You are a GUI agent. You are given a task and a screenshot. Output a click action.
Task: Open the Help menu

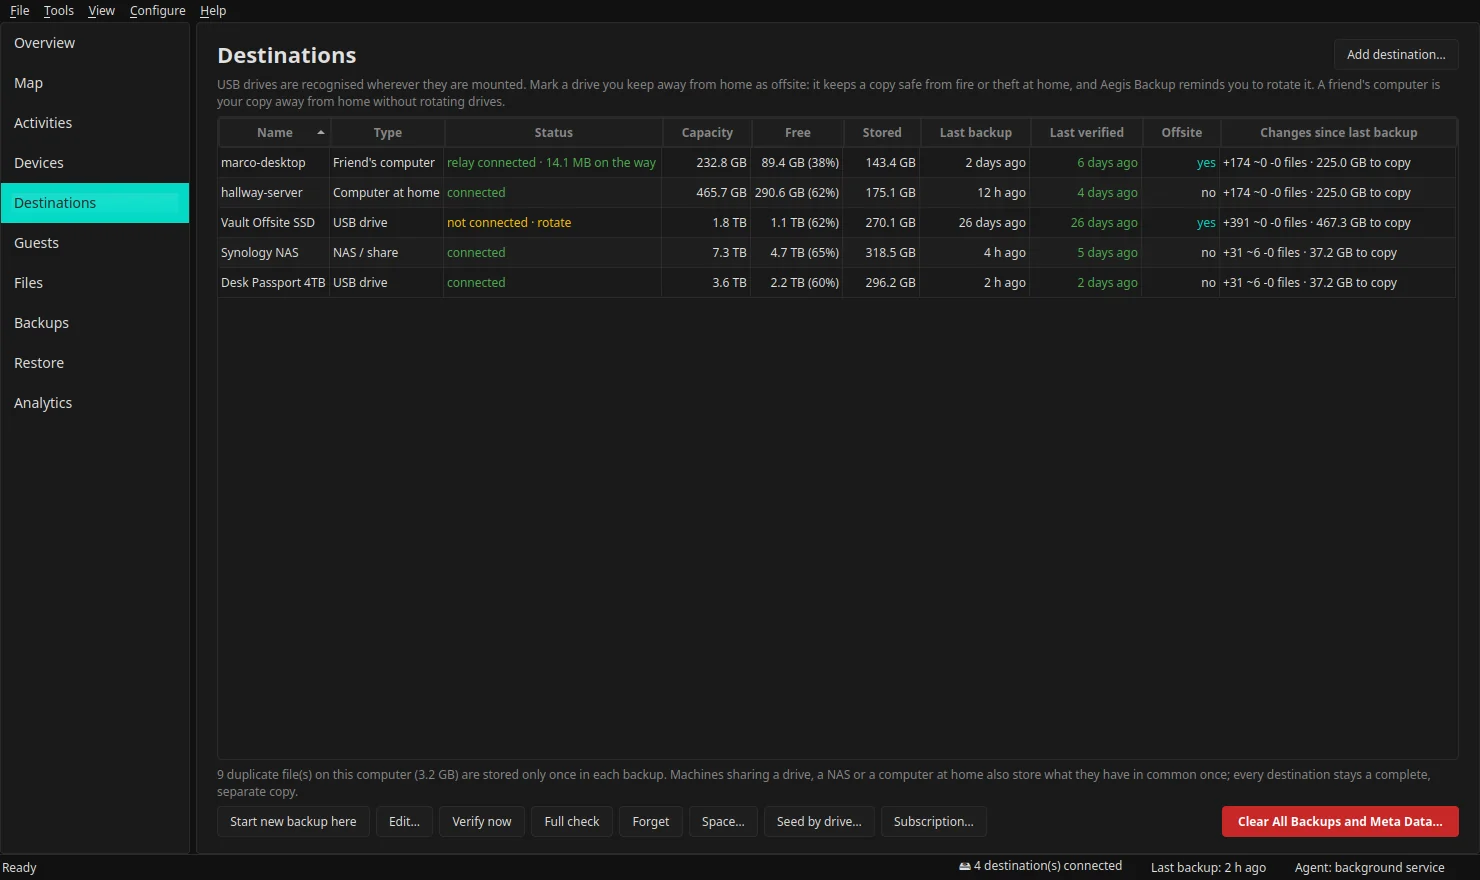(x=213, y=11)
